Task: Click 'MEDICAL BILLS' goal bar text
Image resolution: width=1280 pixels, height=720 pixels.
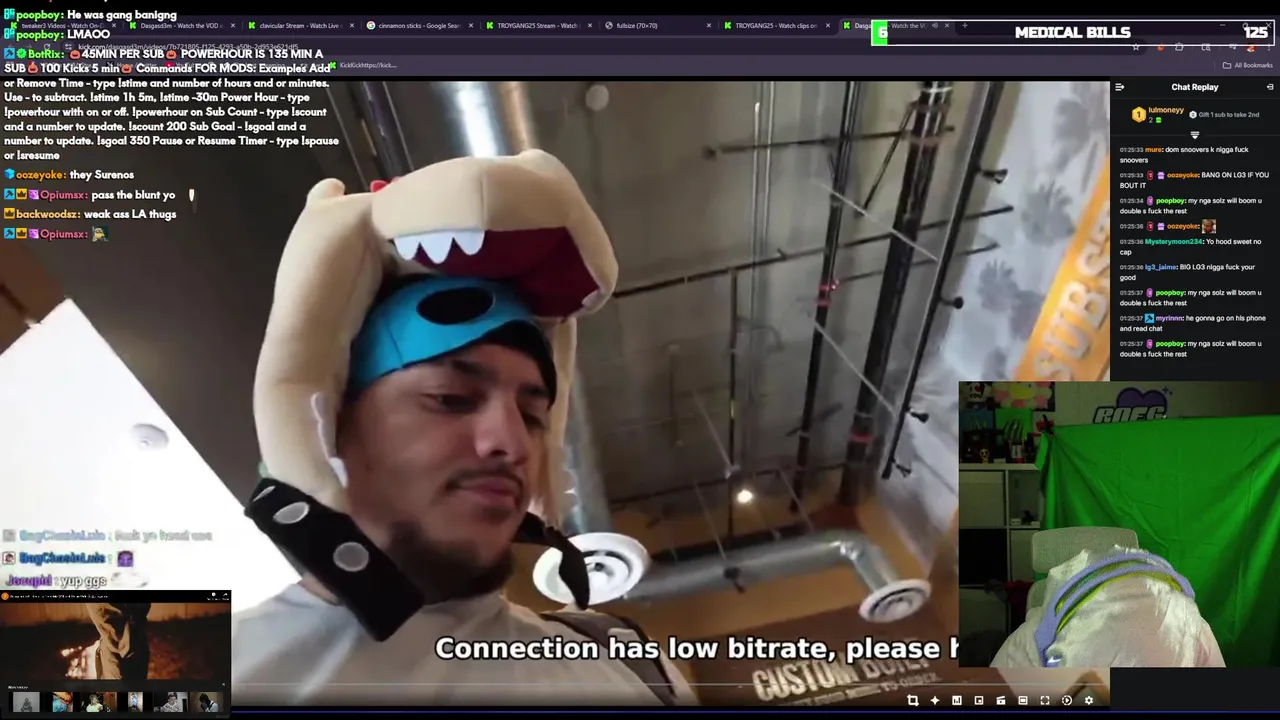Action: click(x=1072, y=32)
